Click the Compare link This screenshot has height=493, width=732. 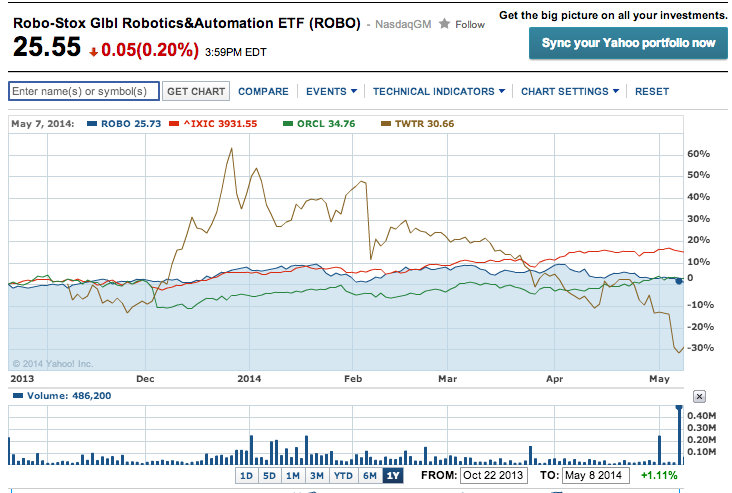(x=263, y=92)
